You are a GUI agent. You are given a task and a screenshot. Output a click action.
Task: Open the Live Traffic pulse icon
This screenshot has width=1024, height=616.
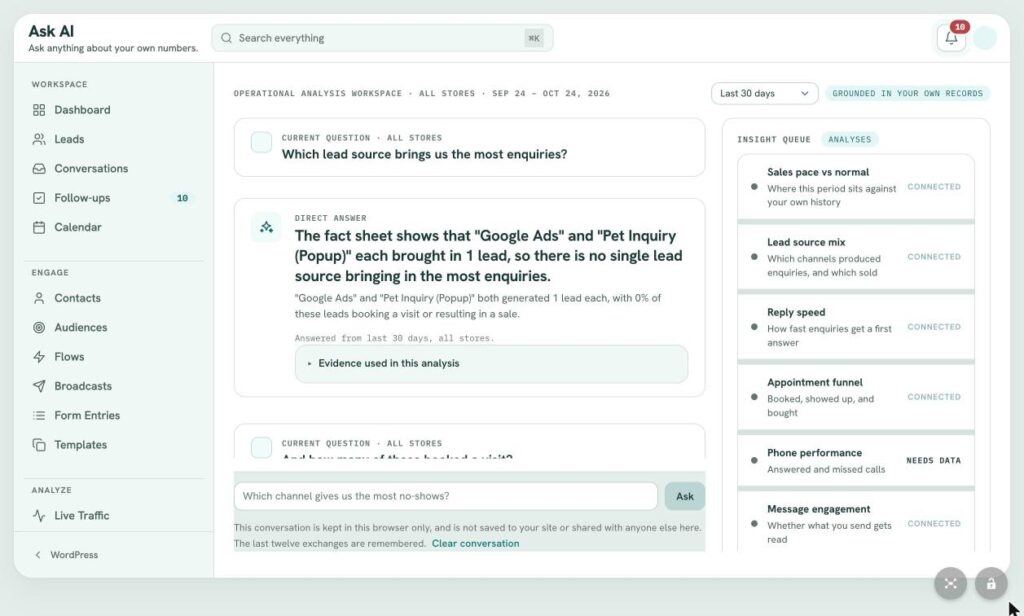tap(39, 515)
